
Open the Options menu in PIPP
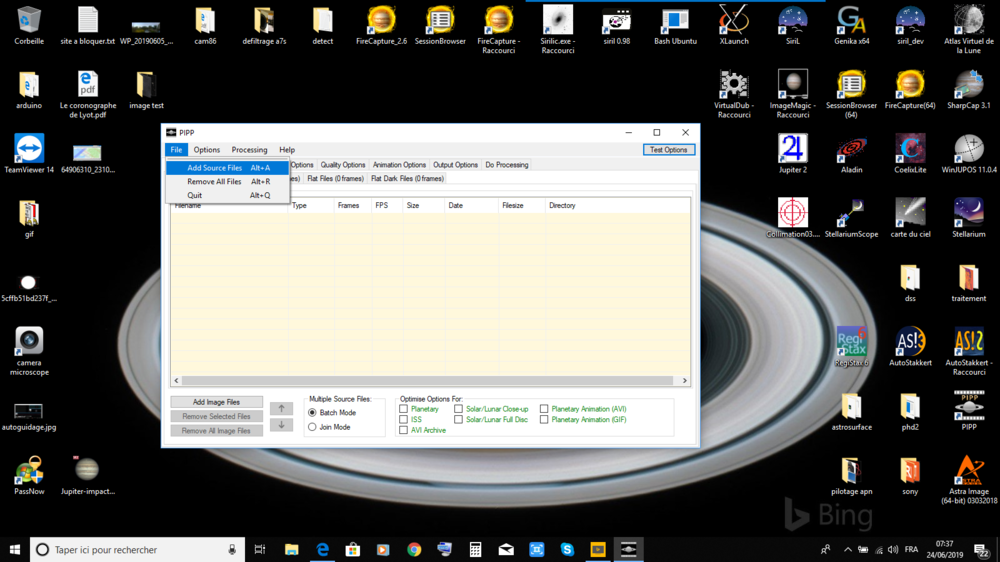(x=207, y=150)
